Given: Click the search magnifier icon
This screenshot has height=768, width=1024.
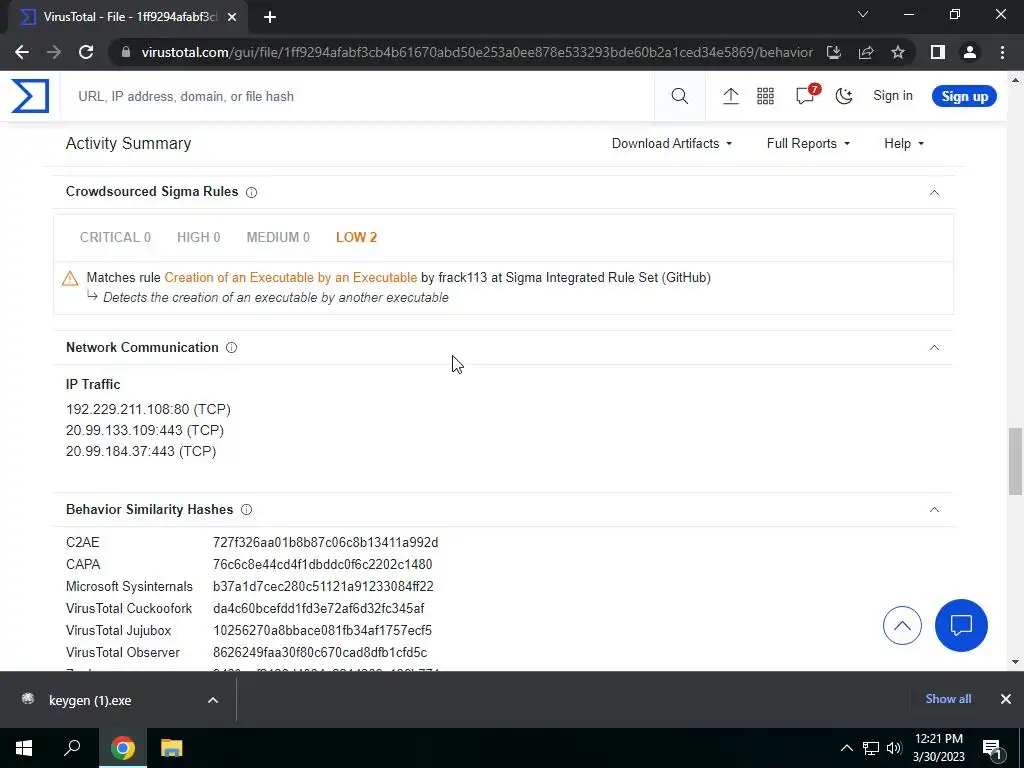Looking at the screenshot, I should click(679, 96).
